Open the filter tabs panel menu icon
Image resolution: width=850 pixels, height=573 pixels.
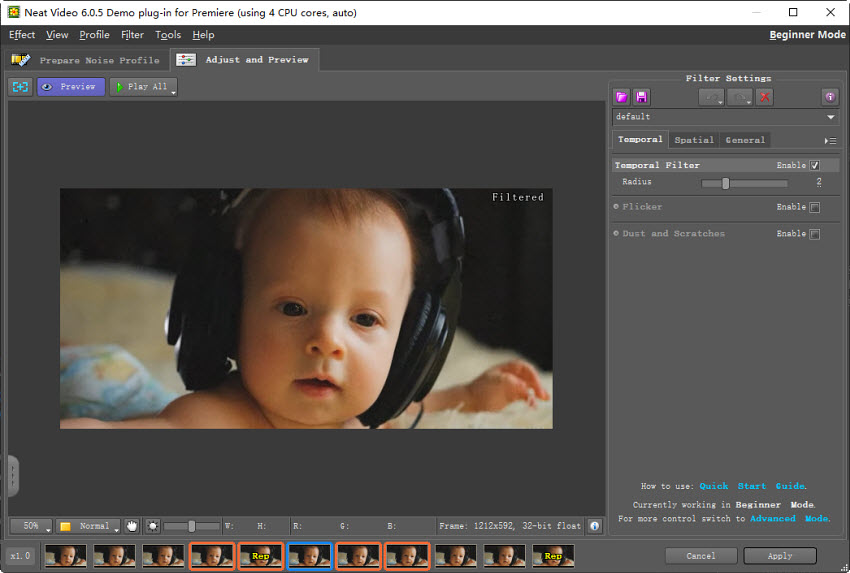point(830,141)
